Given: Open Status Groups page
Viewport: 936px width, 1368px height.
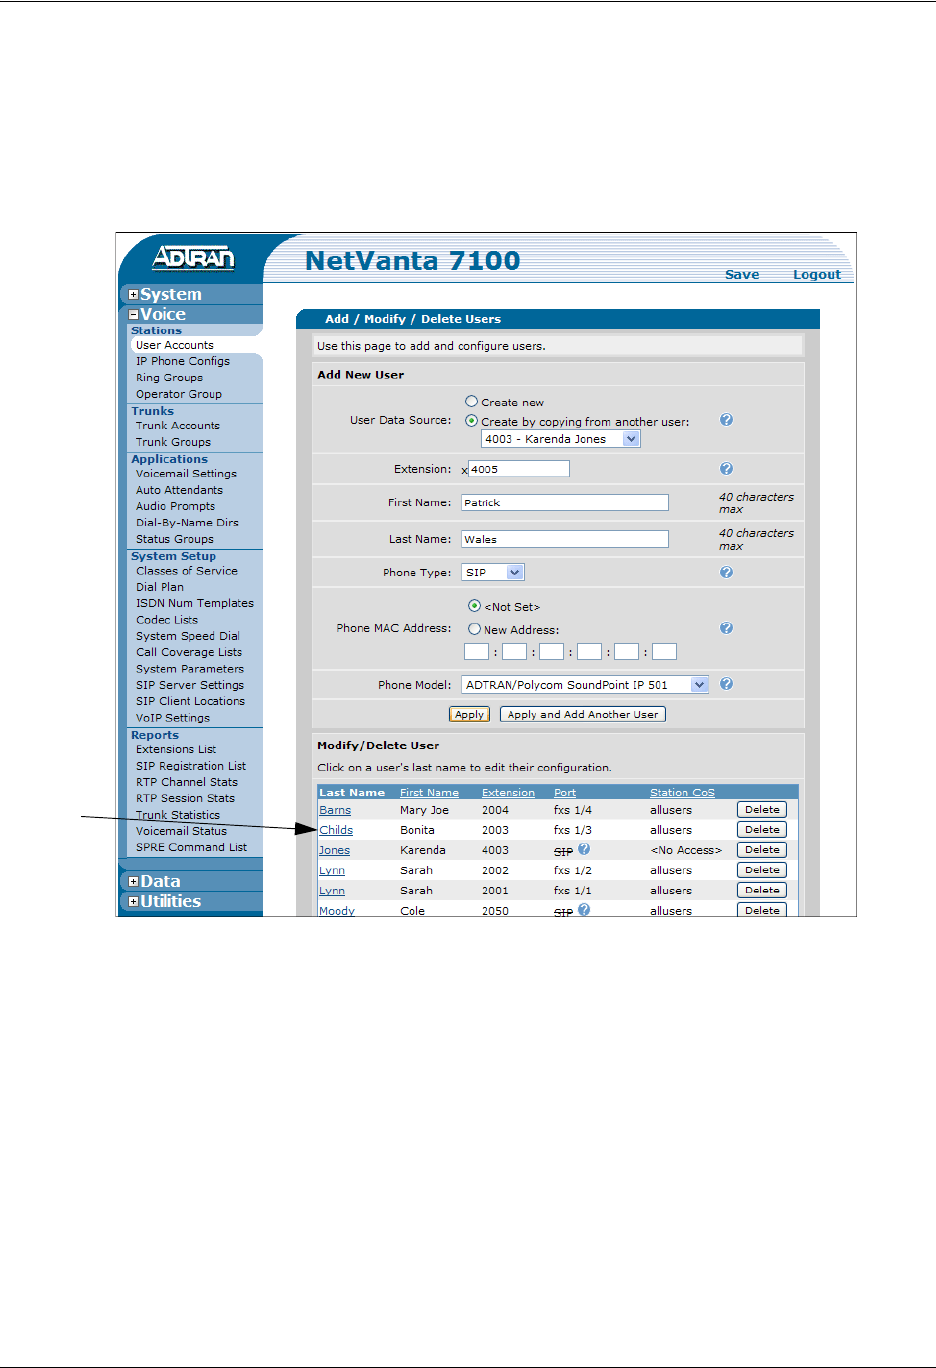Looking at the screenshot, I should [175, 539].
